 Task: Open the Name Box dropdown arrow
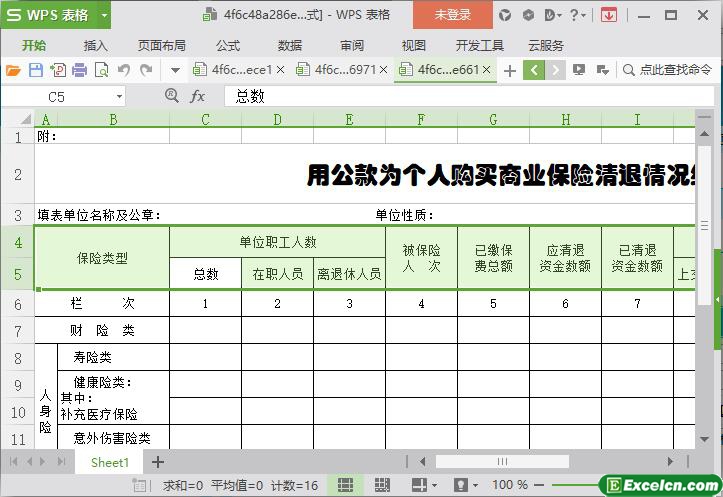pyautogui.click(x=119, y=96)
